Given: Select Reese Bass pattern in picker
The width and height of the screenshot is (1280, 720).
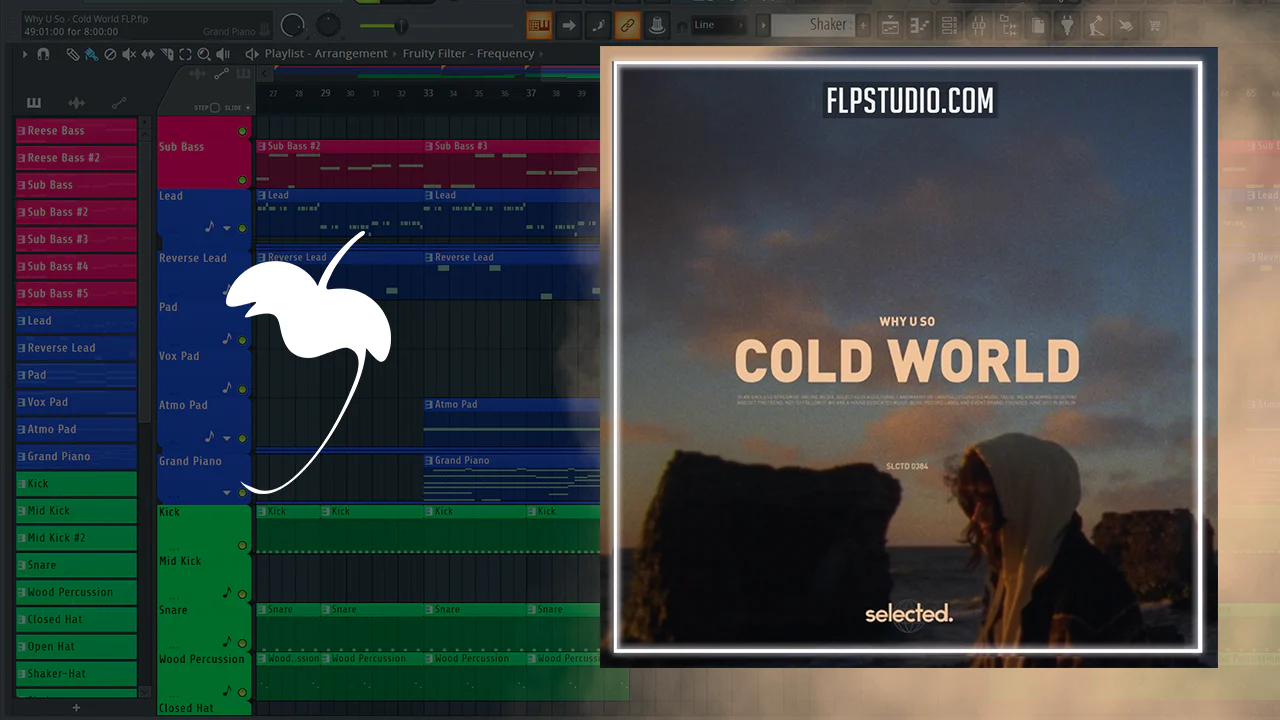Looking at the screenshot, I should (x=76, y=131).
